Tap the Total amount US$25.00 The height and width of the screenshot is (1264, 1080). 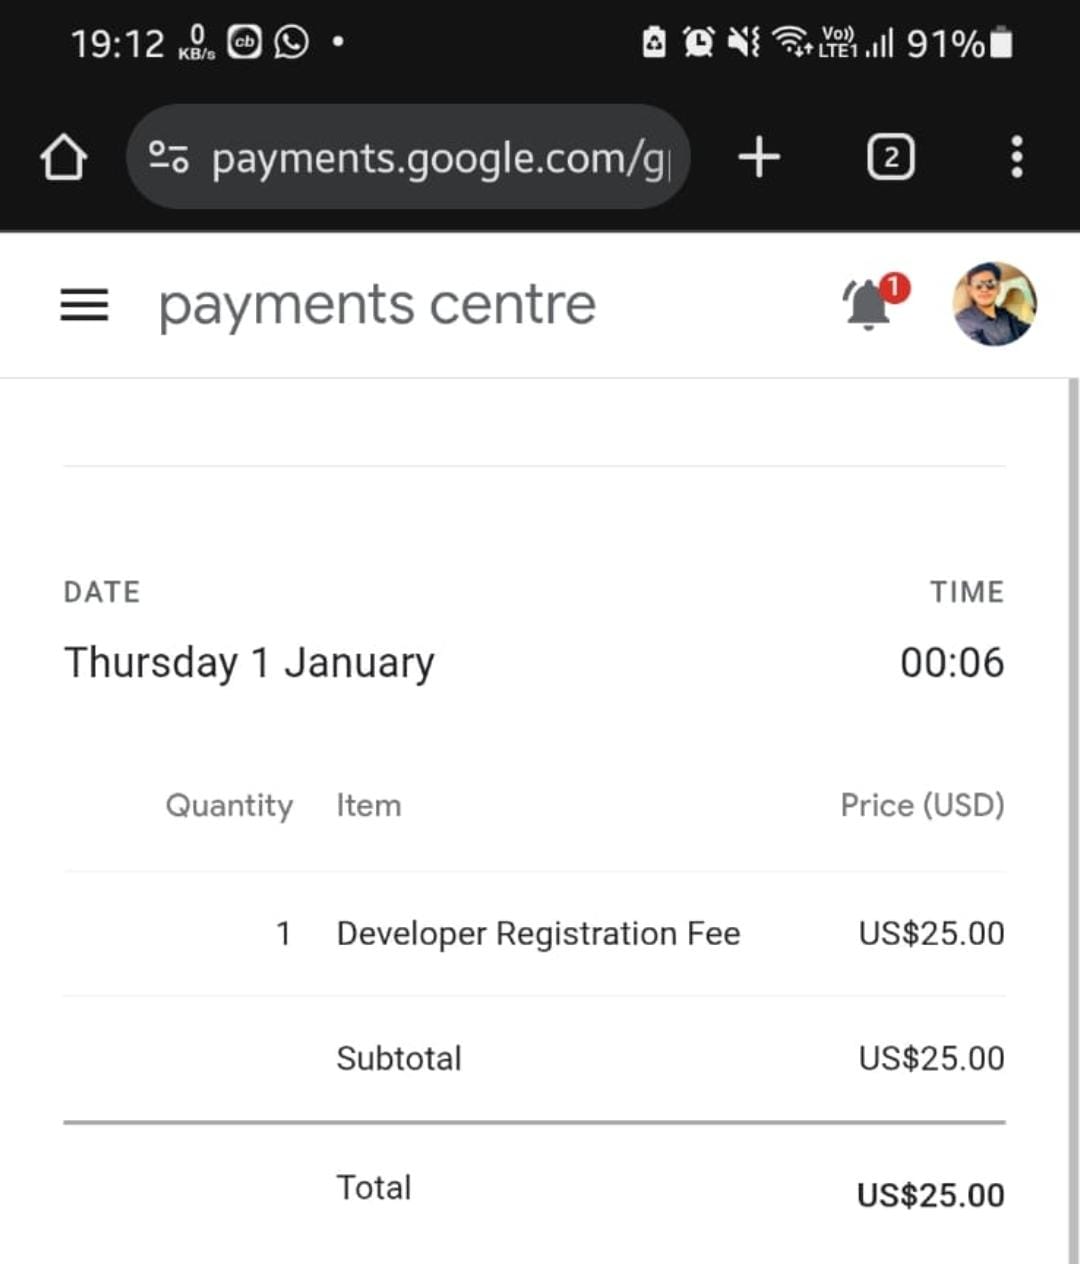pos(930,1194)
